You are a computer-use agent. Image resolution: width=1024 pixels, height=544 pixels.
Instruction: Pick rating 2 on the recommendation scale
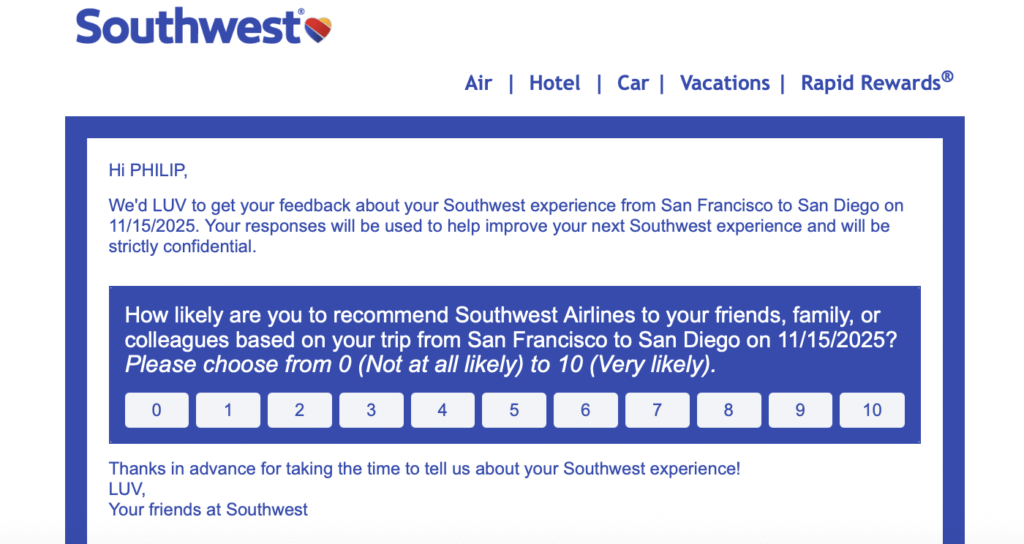point(300,410)
